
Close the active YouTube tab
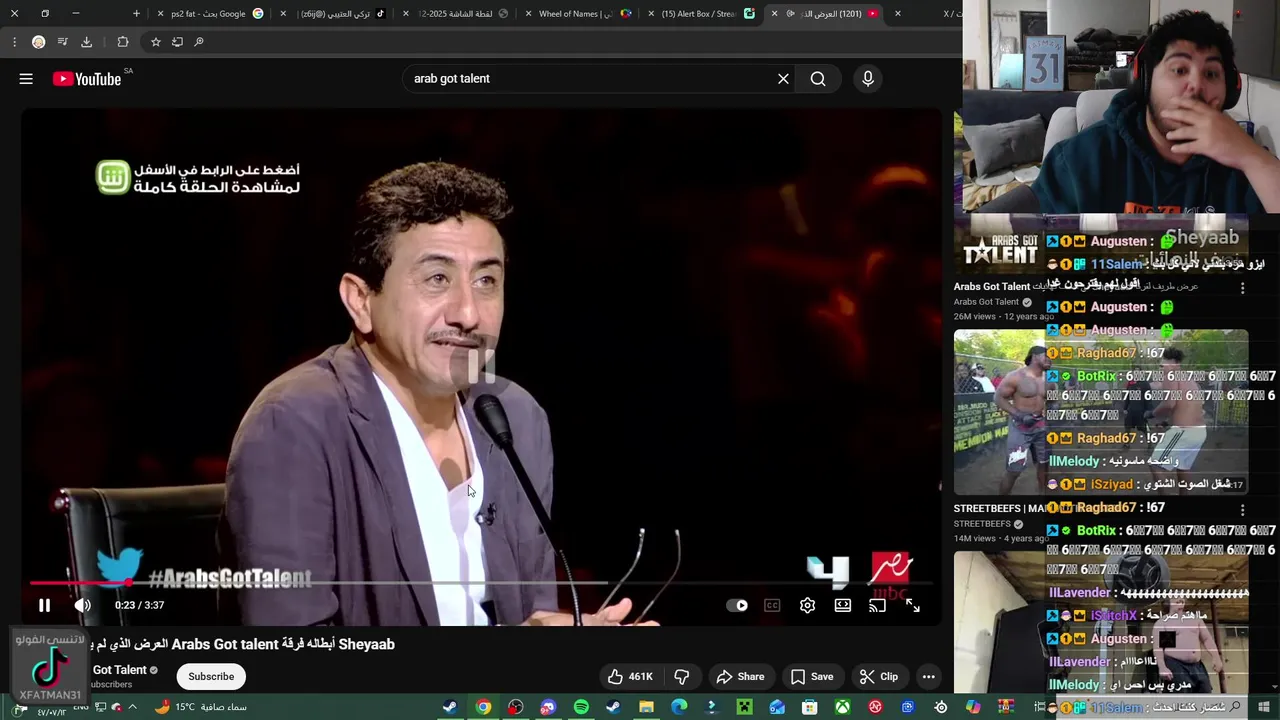click(x=774, y=14)
